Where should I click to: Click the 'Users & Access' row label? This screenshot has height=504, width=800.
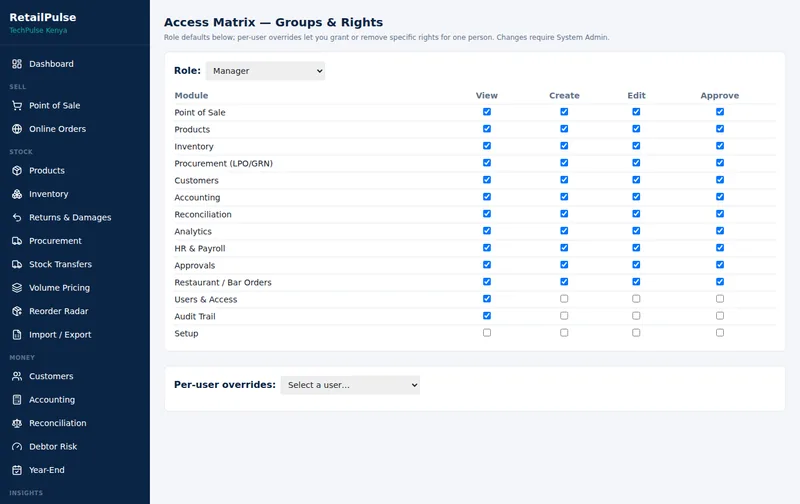[x=206, y=299]
